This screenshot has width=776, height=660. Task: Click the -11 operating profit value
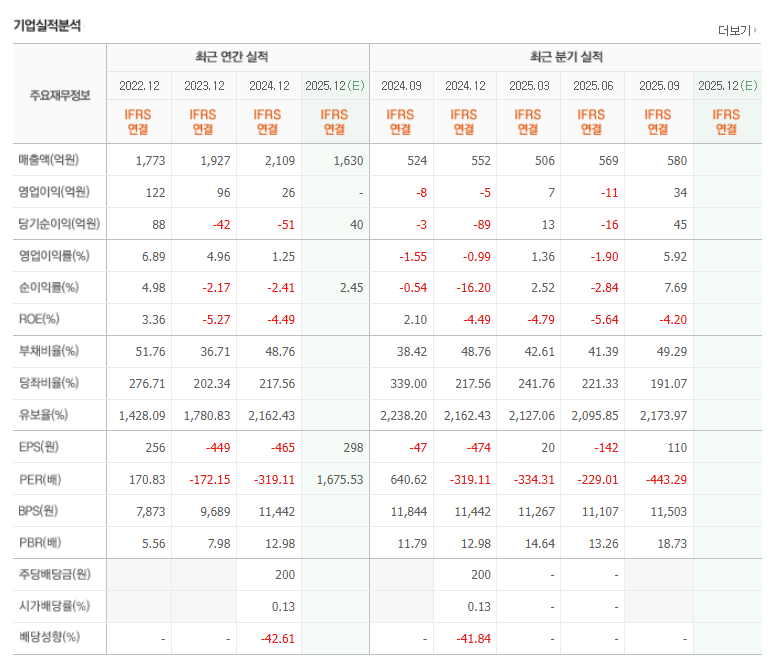pyautogui.click(x=609, y=193)
